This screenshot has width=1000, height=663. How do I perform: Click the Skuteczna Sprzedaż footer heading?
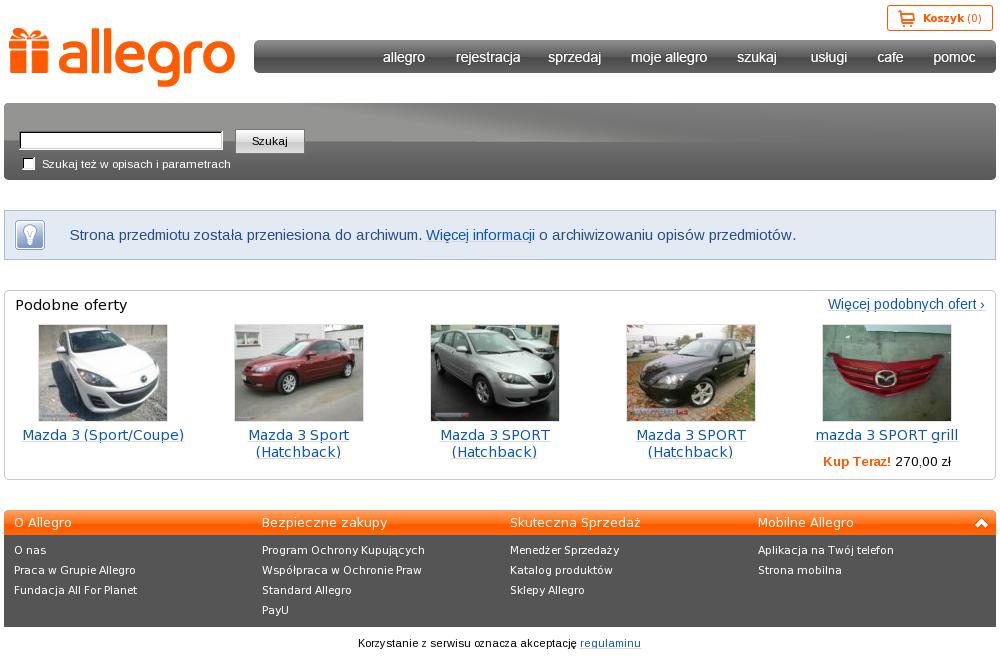click(575, 523)
